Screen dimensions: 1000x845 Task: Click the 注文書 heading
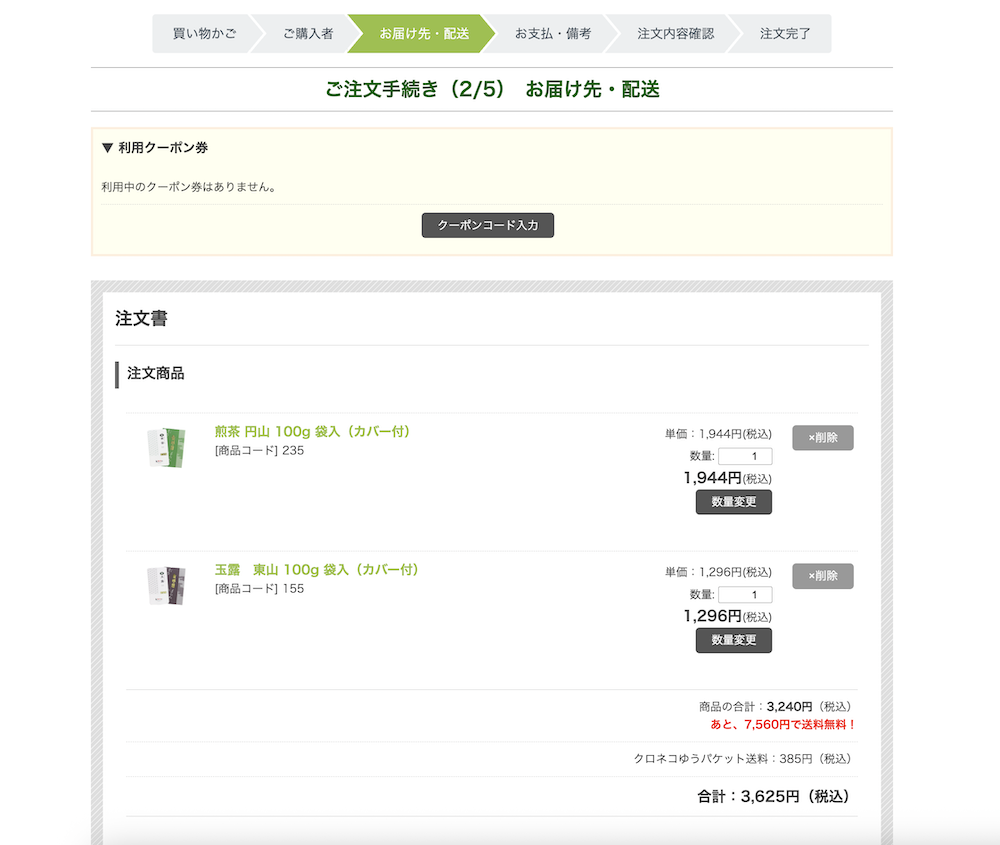pyautogui.click(x=141, y=319)
